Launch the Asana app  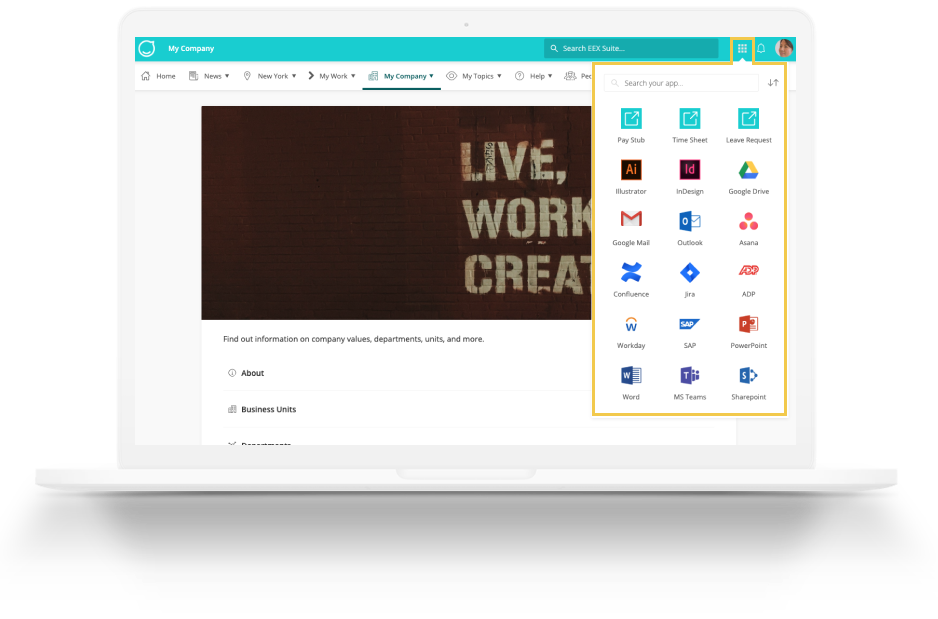(748, 221)
